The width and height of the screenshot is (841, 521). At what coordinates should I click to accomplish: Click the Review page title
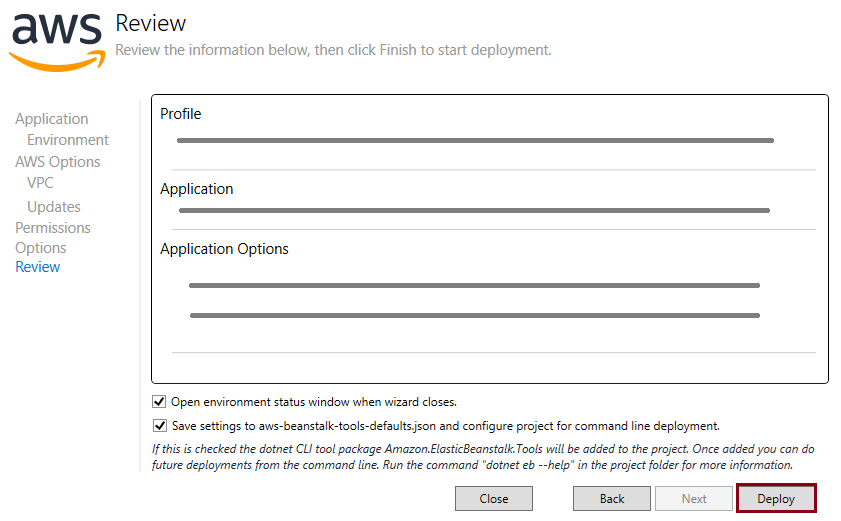pos(151,23)
